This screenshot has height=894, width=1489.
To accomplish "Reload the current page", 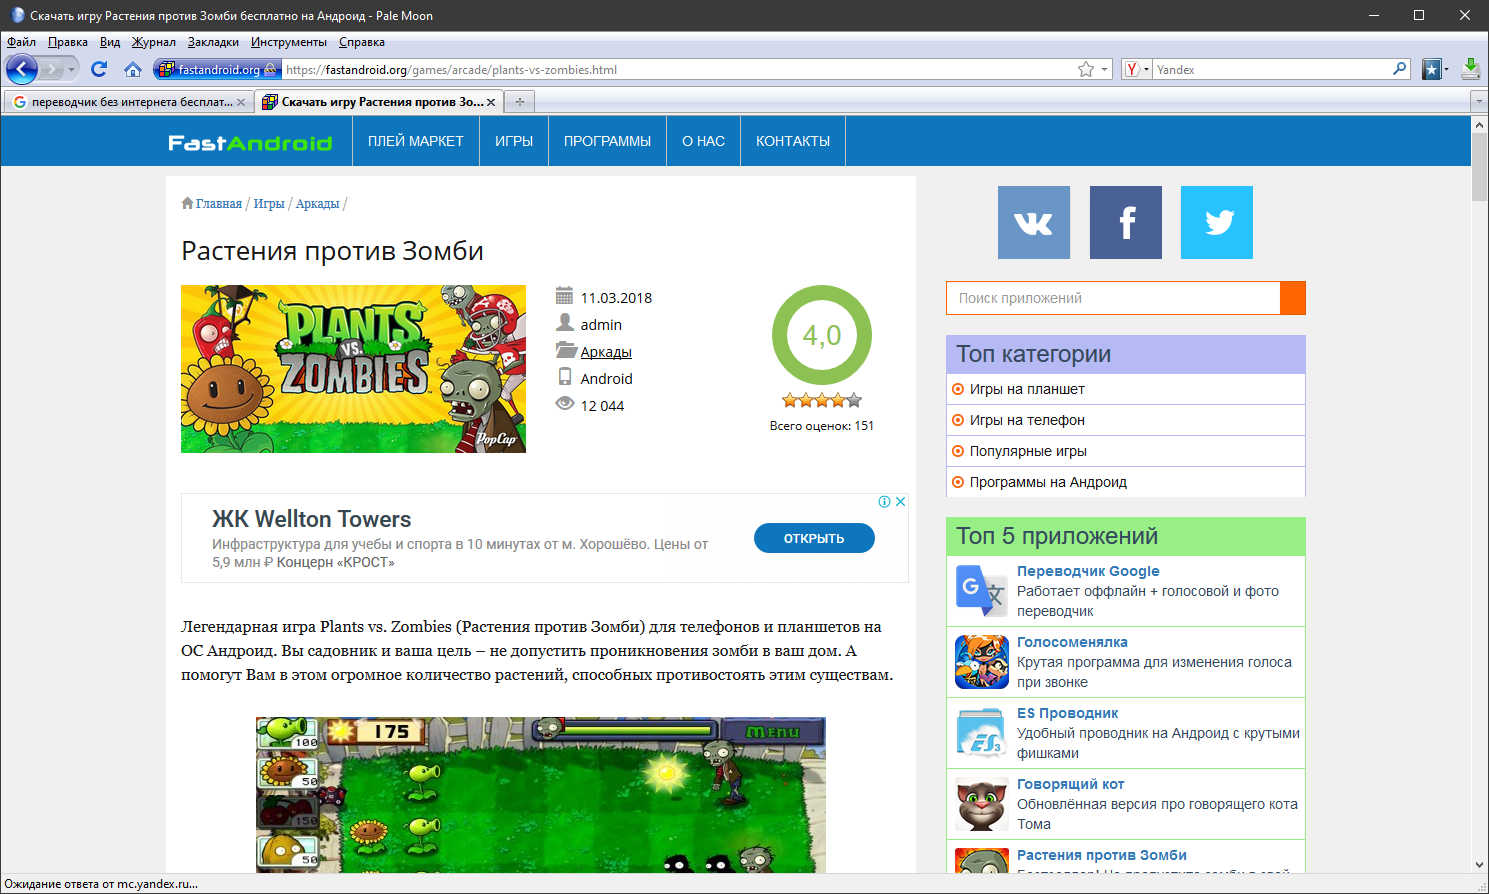I will [99, 69].
